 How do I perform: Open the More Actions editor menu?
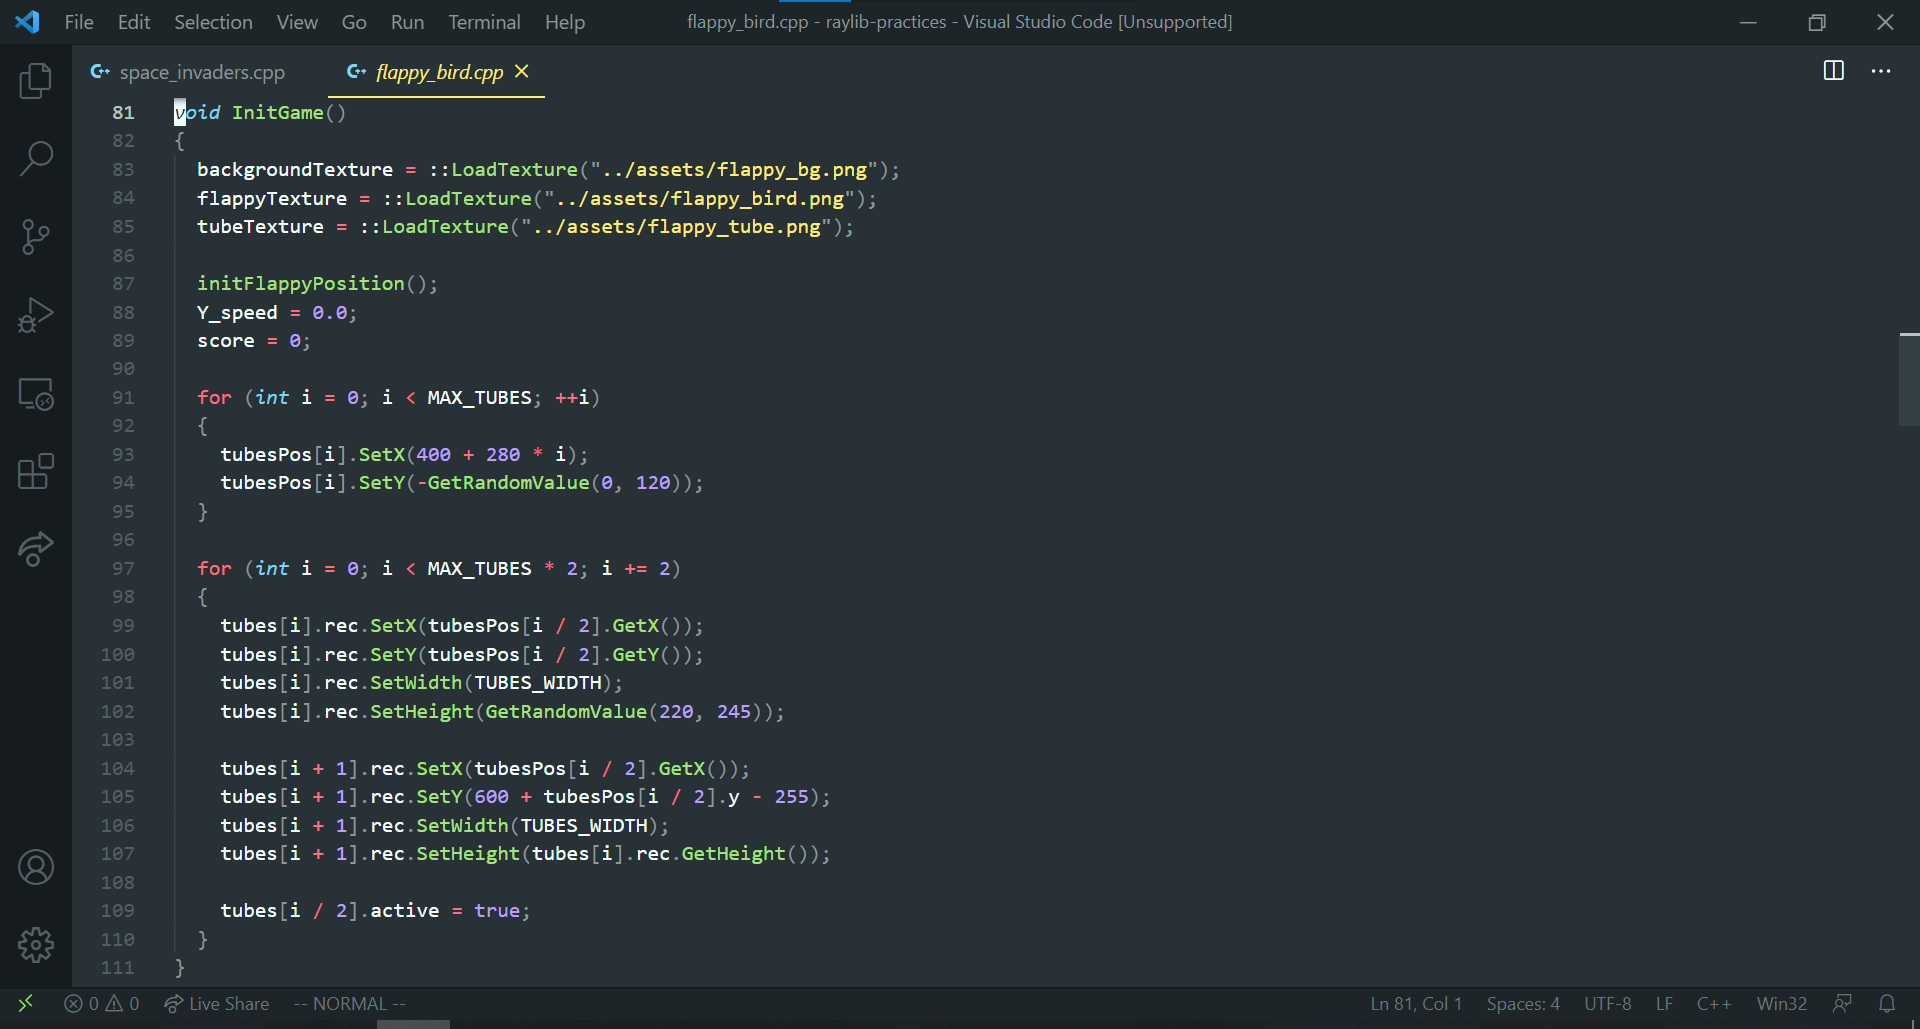pos(1882,71)
